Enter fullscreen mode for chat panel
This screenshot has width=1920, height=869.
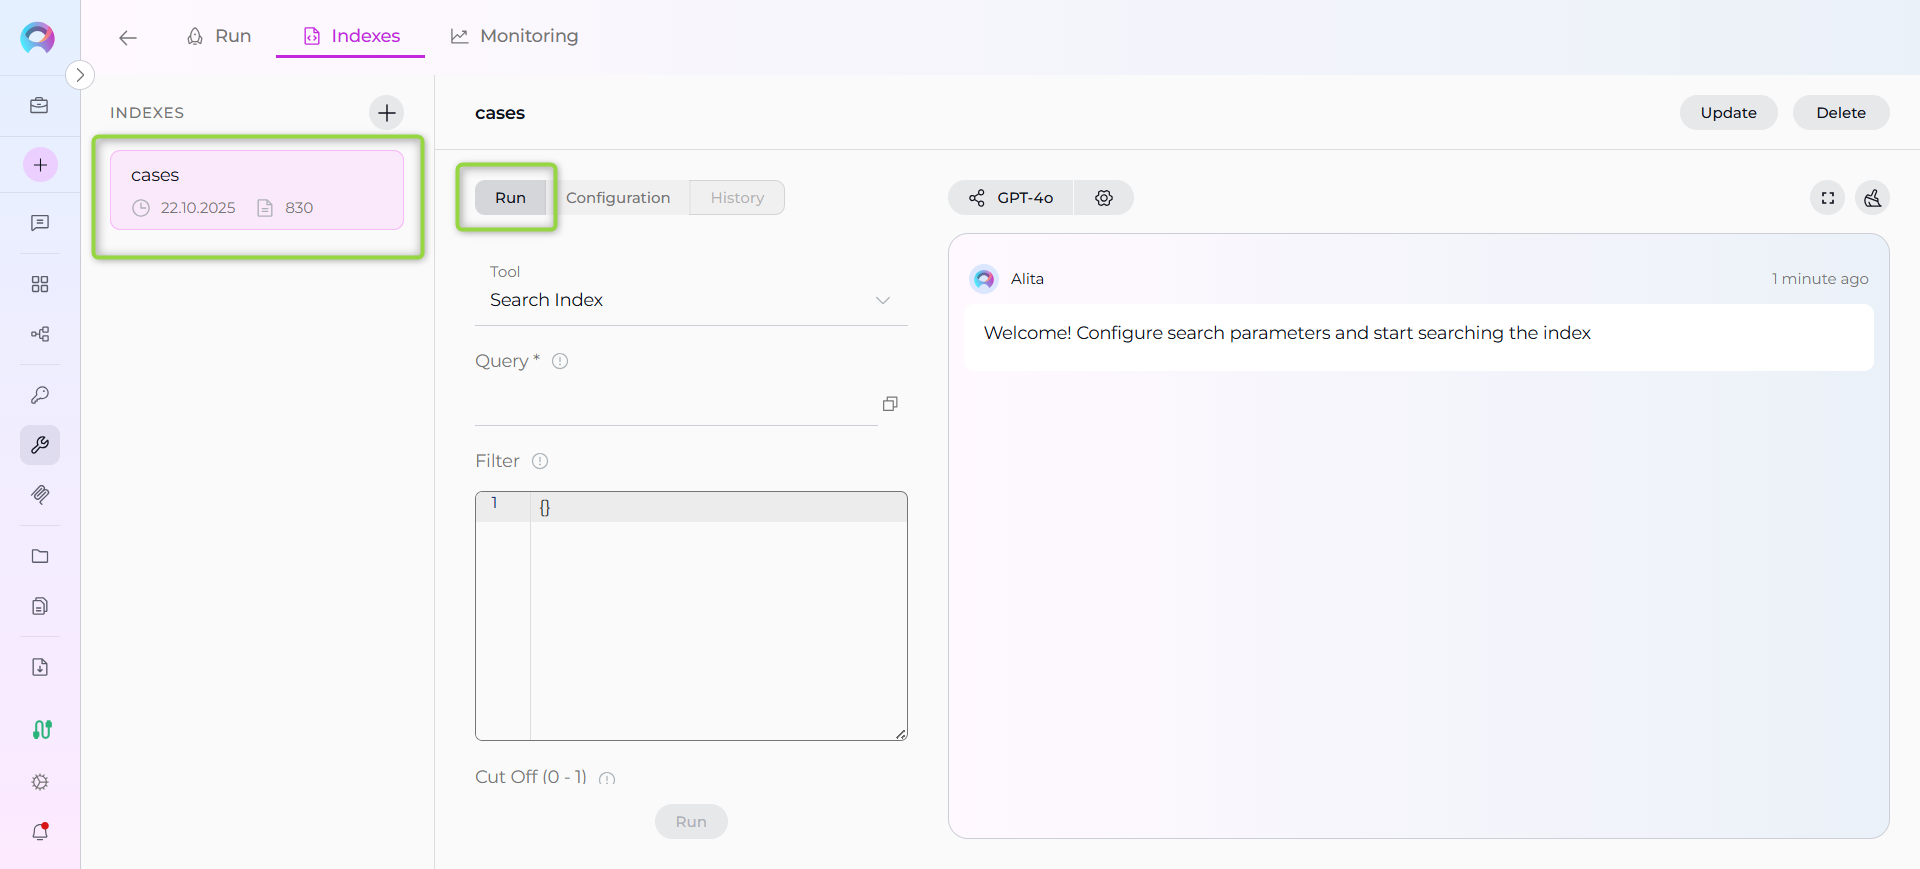click(x=1827, y=198)
